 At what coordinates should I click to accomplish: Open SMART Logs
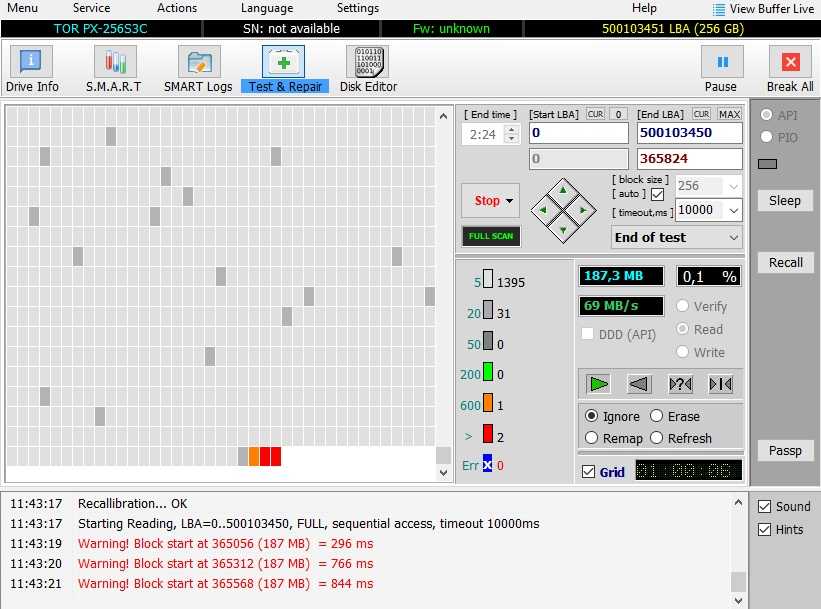(x=198, y=68)
